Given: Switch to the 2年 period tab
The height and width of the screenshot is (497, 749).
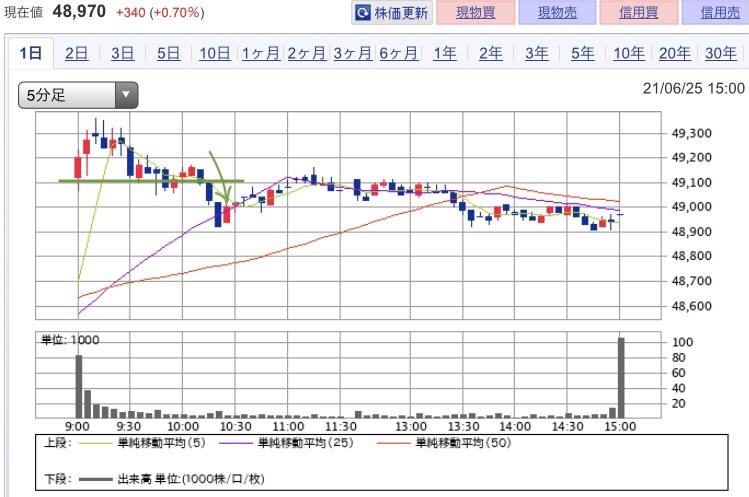Looking at the screenshot, I should tap(491, 53).
